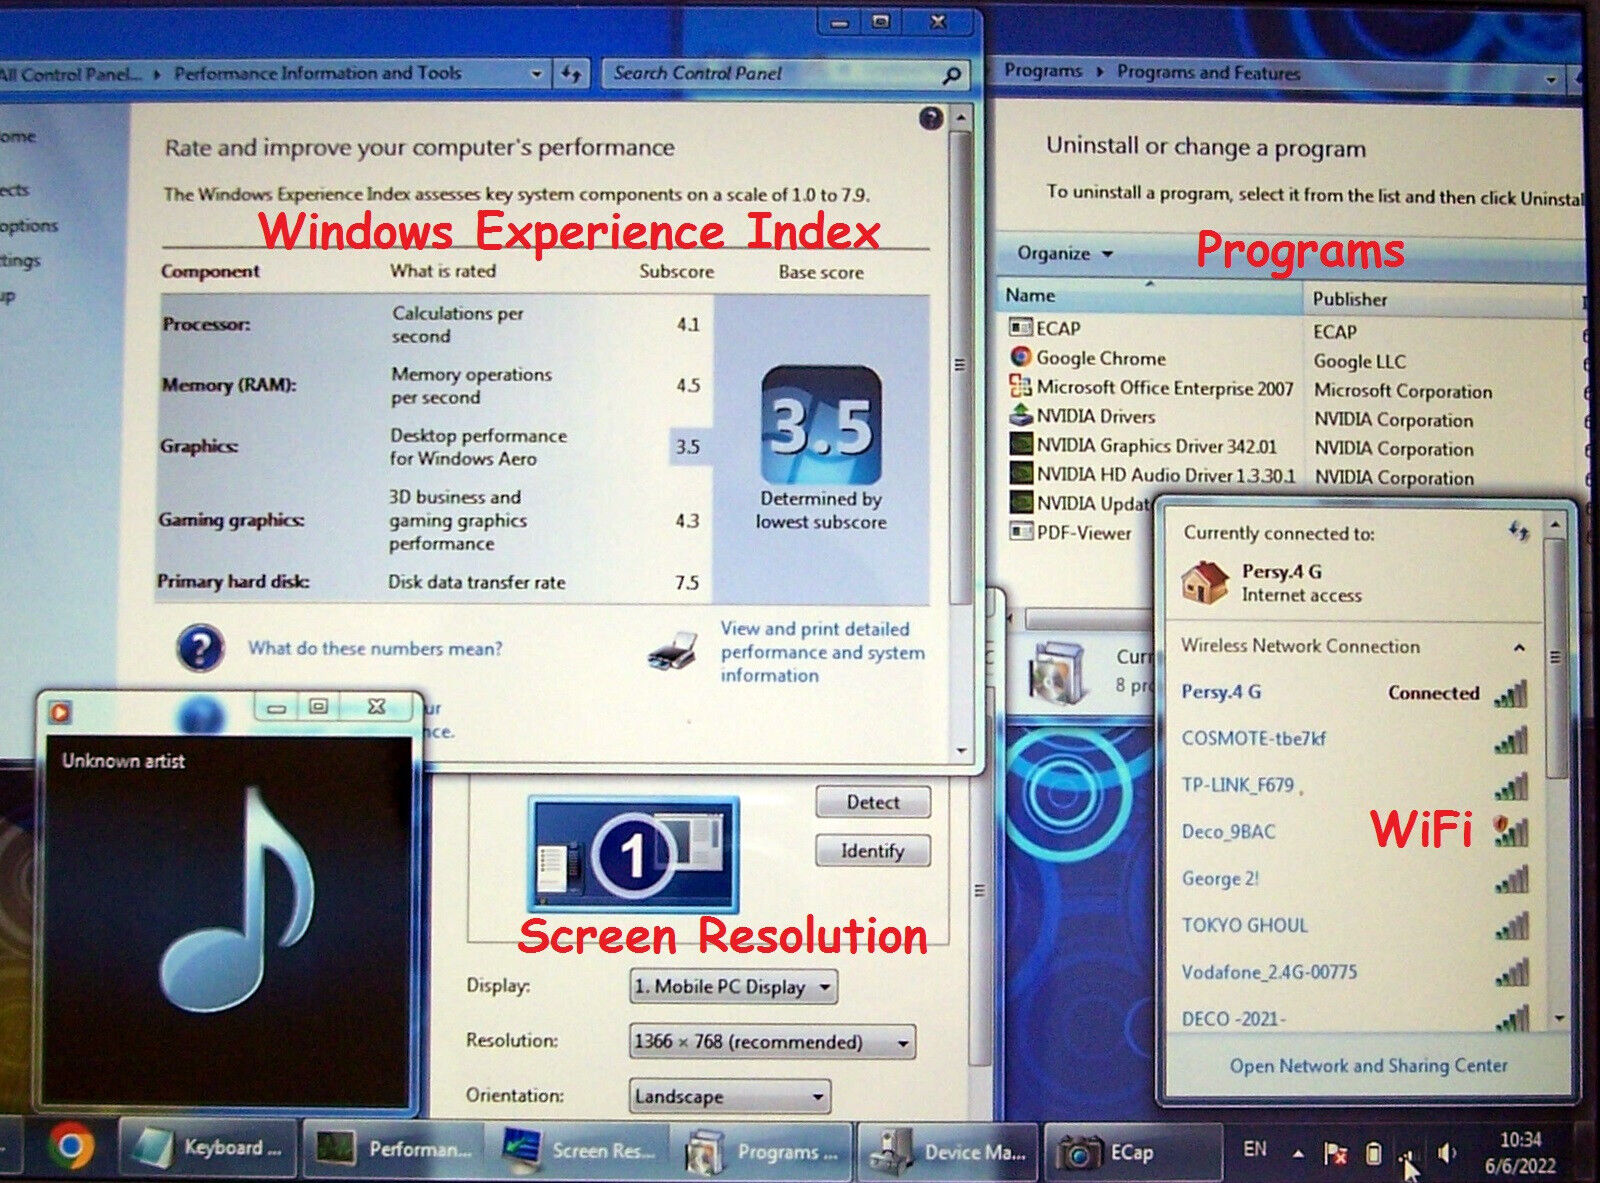Click the house network icon for Persy.4 G
The width and height of the screenshot is (1600, 1183).
point(1205,581)
